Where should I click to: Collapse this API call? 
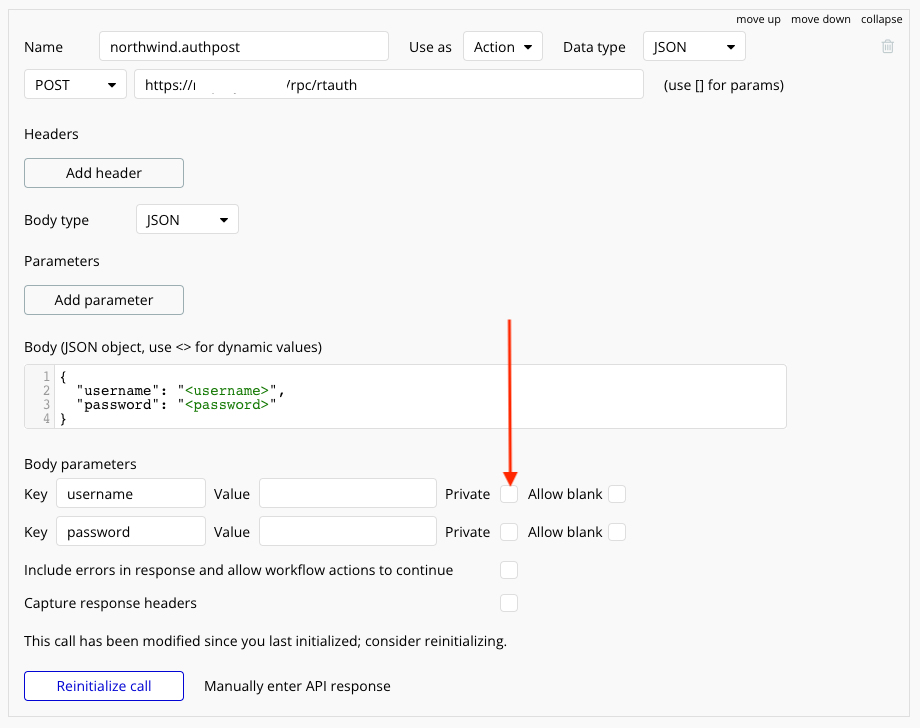pos(881,19)
